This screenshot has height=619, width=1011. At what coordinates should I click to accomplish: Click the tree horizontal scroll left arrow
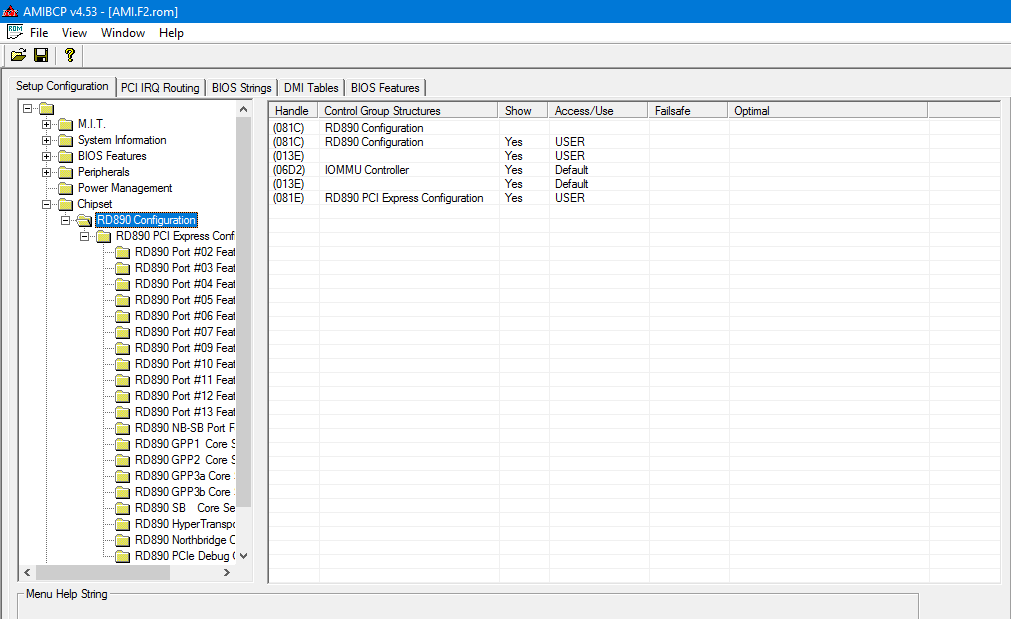coord(27,572)
